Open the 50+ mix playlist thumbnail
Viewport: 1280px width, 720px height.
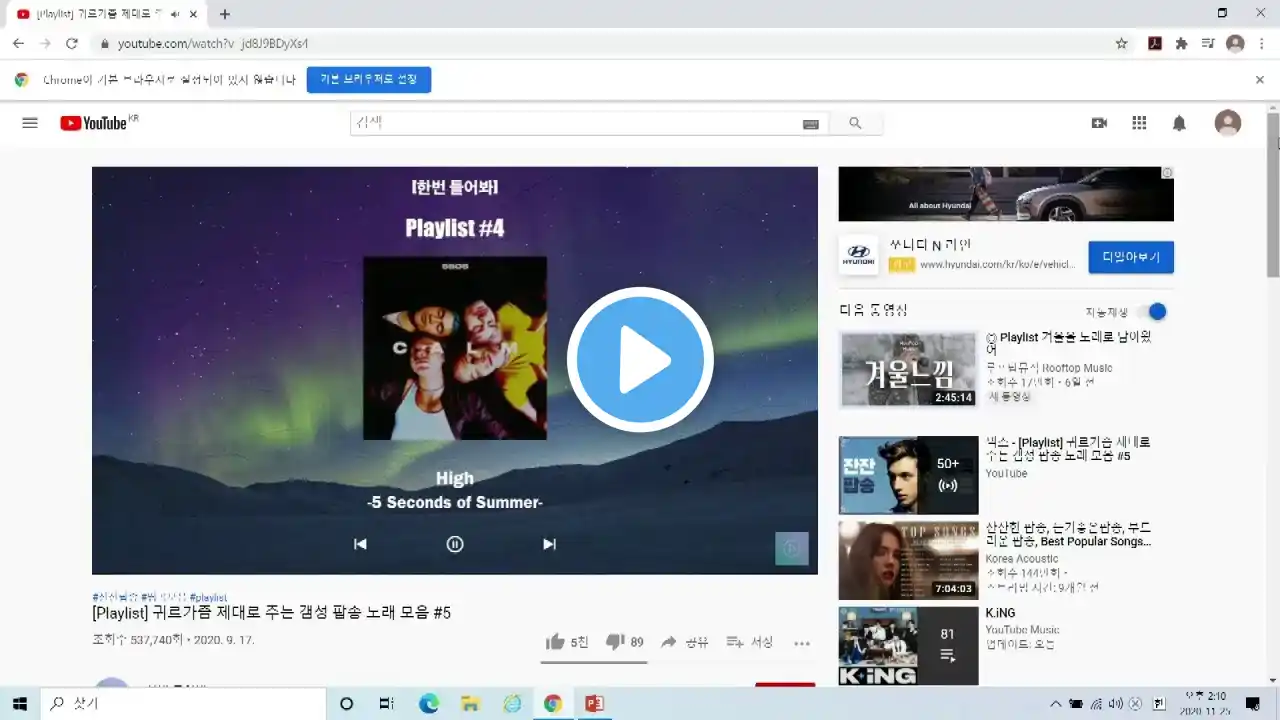(x=908, y=475)
